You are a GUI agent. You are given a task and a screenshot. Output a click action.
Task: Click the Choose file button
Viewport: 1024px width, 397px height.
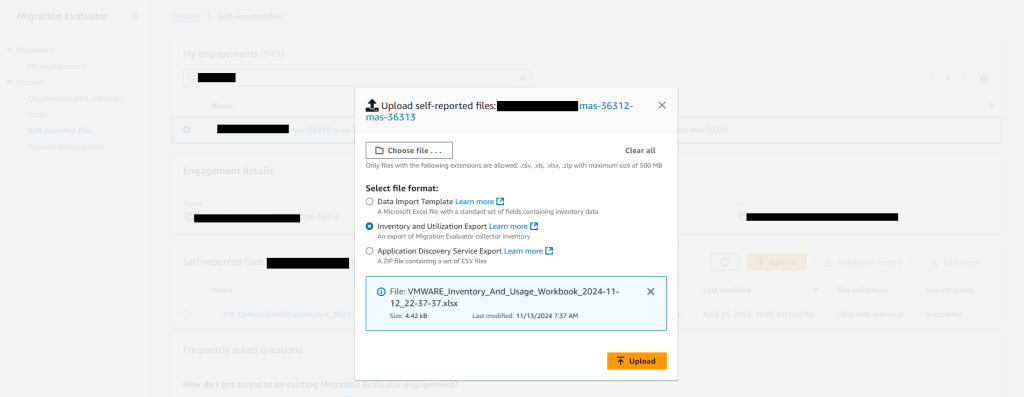click(x=409, y=150)
